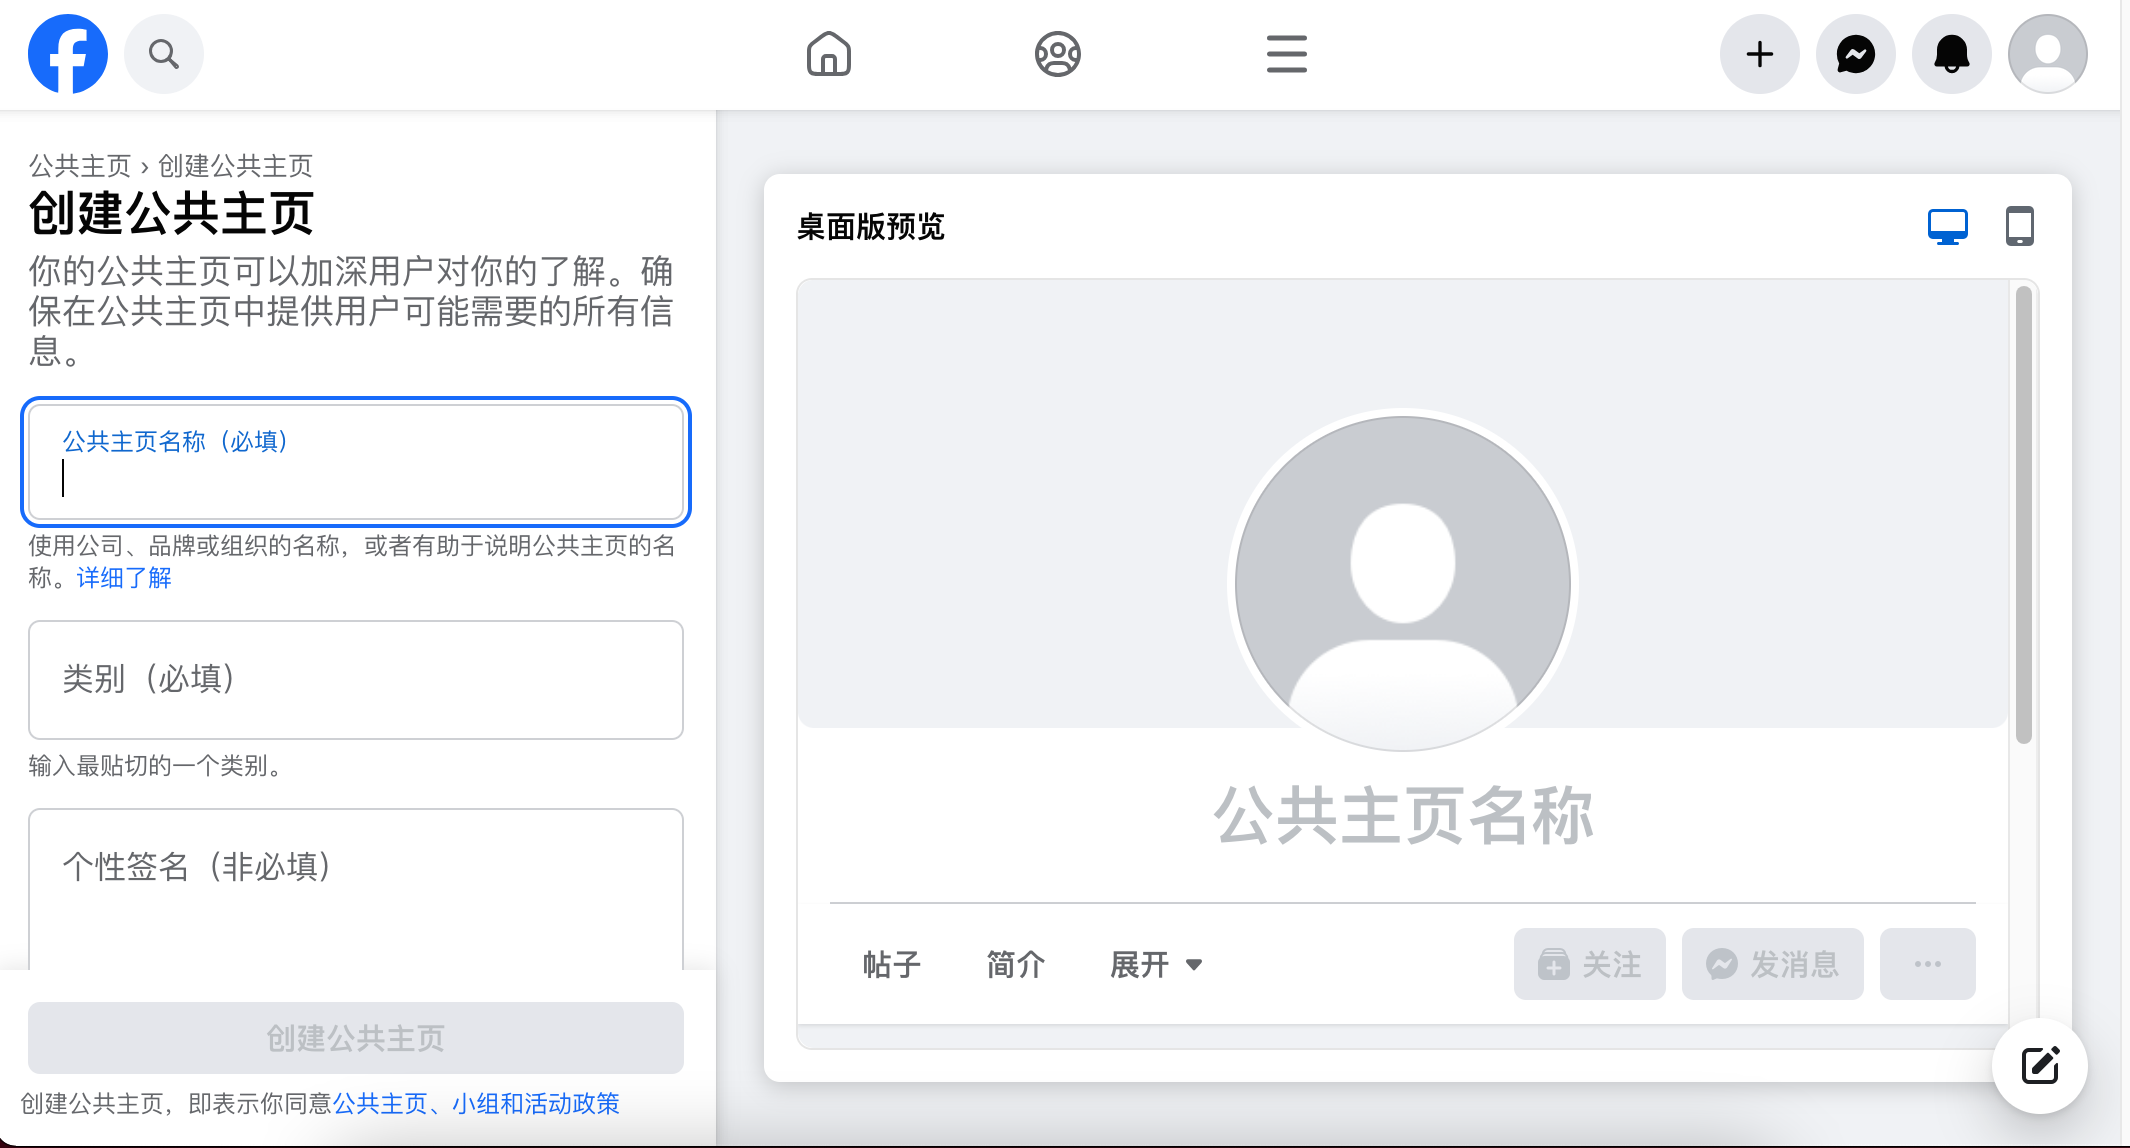Open notifications bell icon
The width and height of the screenshot is (2130, 1148).
tap(1952, 54)
